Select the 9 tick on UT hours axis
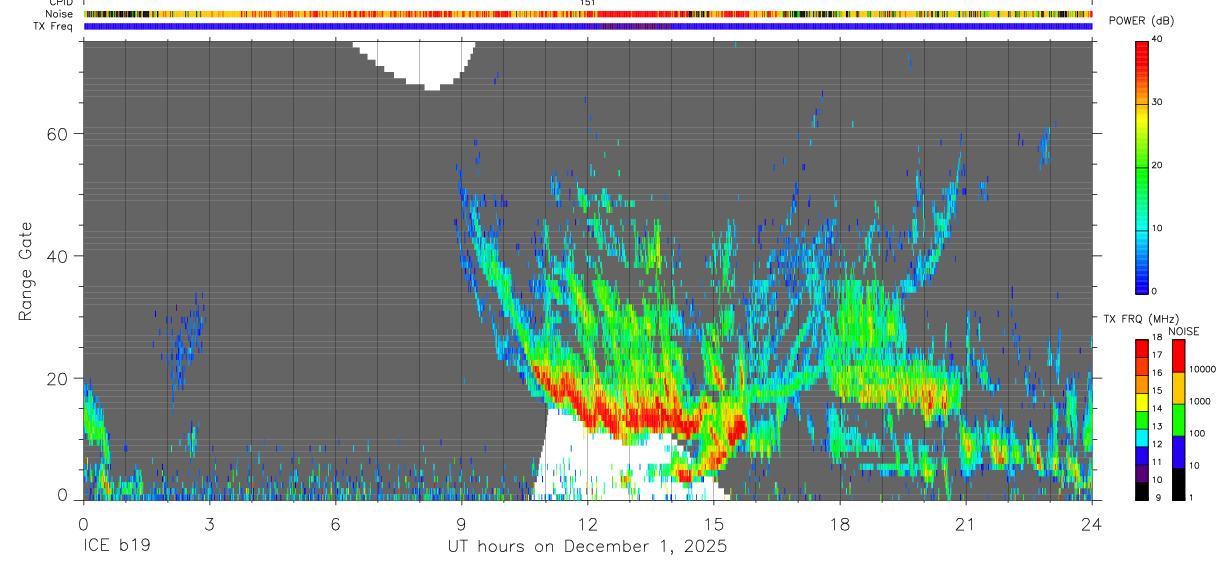1228x567 pixels. [x=461, y=523]
